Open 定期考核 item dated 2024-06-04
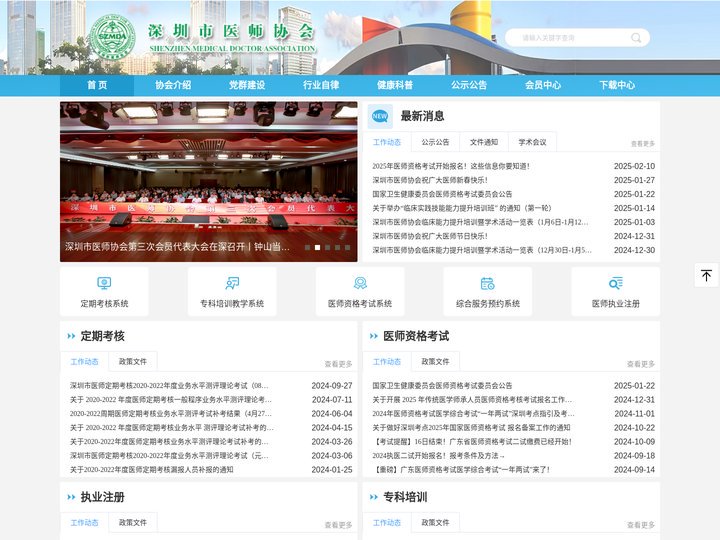Image resolution: width=720 pixels, height=540 pixels. [x=170, y=414]
